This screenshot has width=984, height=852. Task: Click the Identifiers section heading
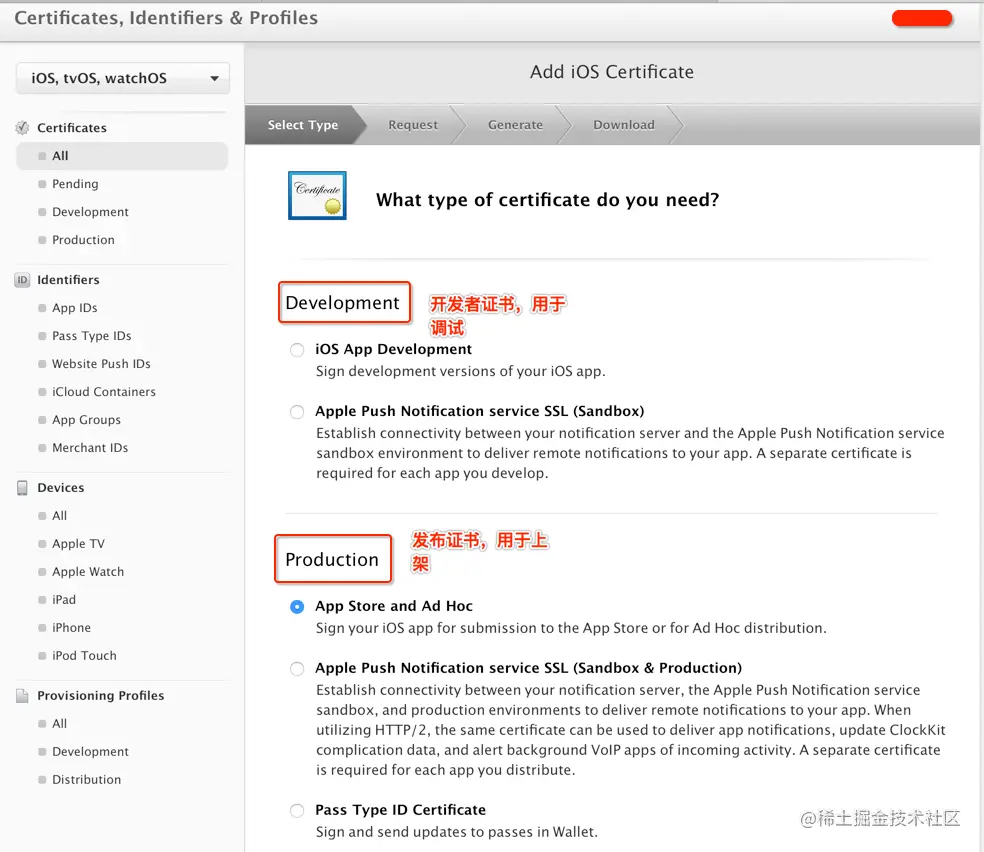tap(68, 280)
